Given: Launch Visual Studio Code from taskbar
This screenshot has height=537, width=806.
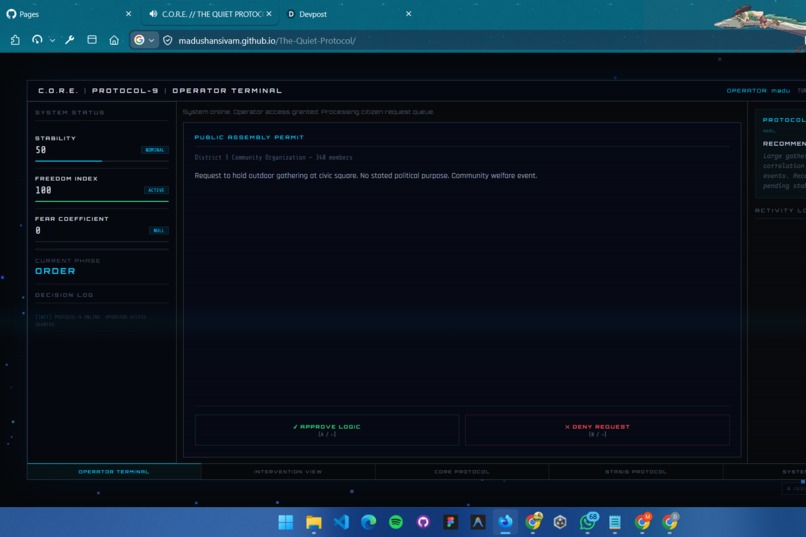Looking at the screenshot, I should tap(341, 522).
